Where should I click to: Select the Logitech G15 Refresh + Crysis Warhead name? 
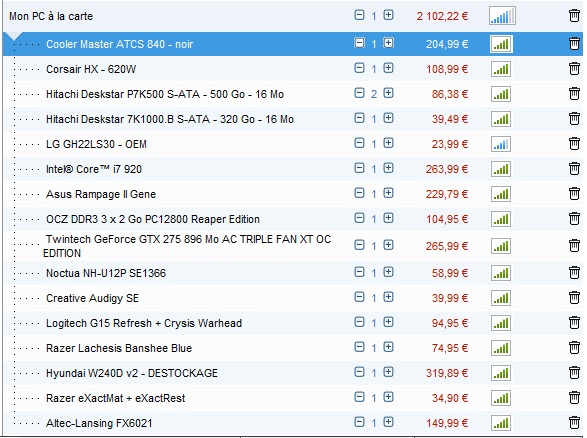[x=144, y=323]
